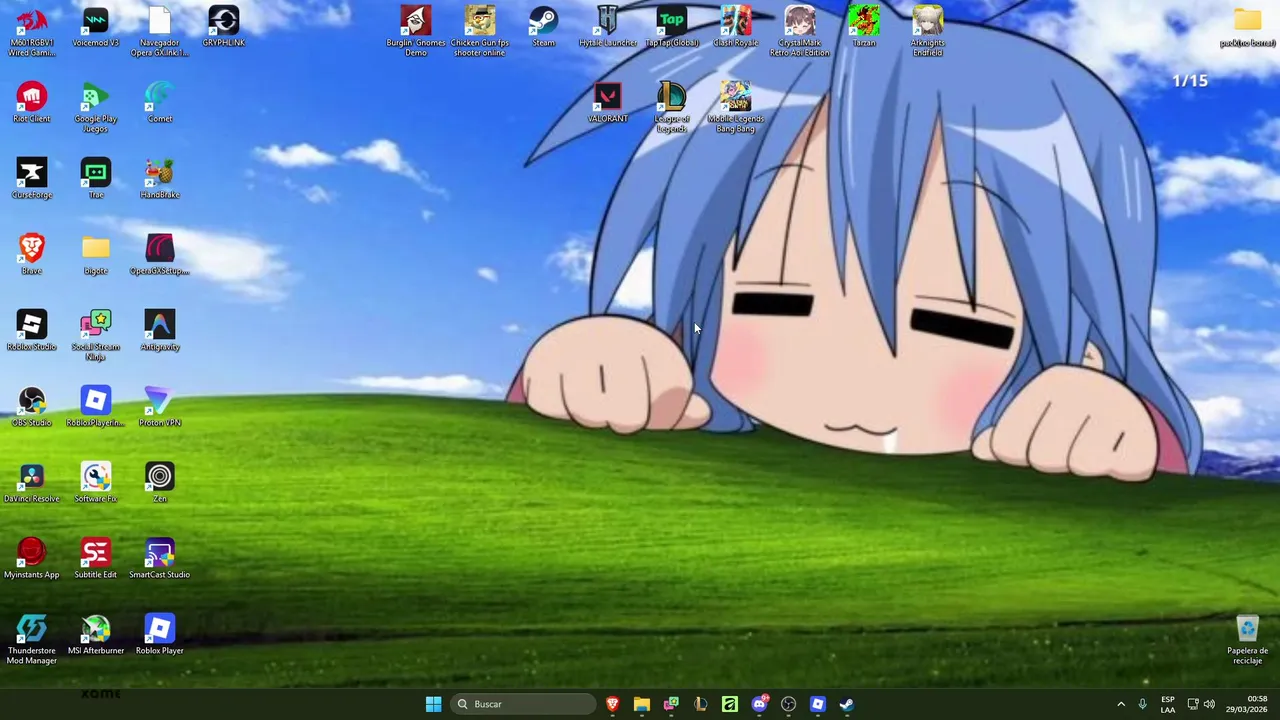Launch HandBrake from the desktop
Screen dimensions: 1280x720
(x=159, y=180)
